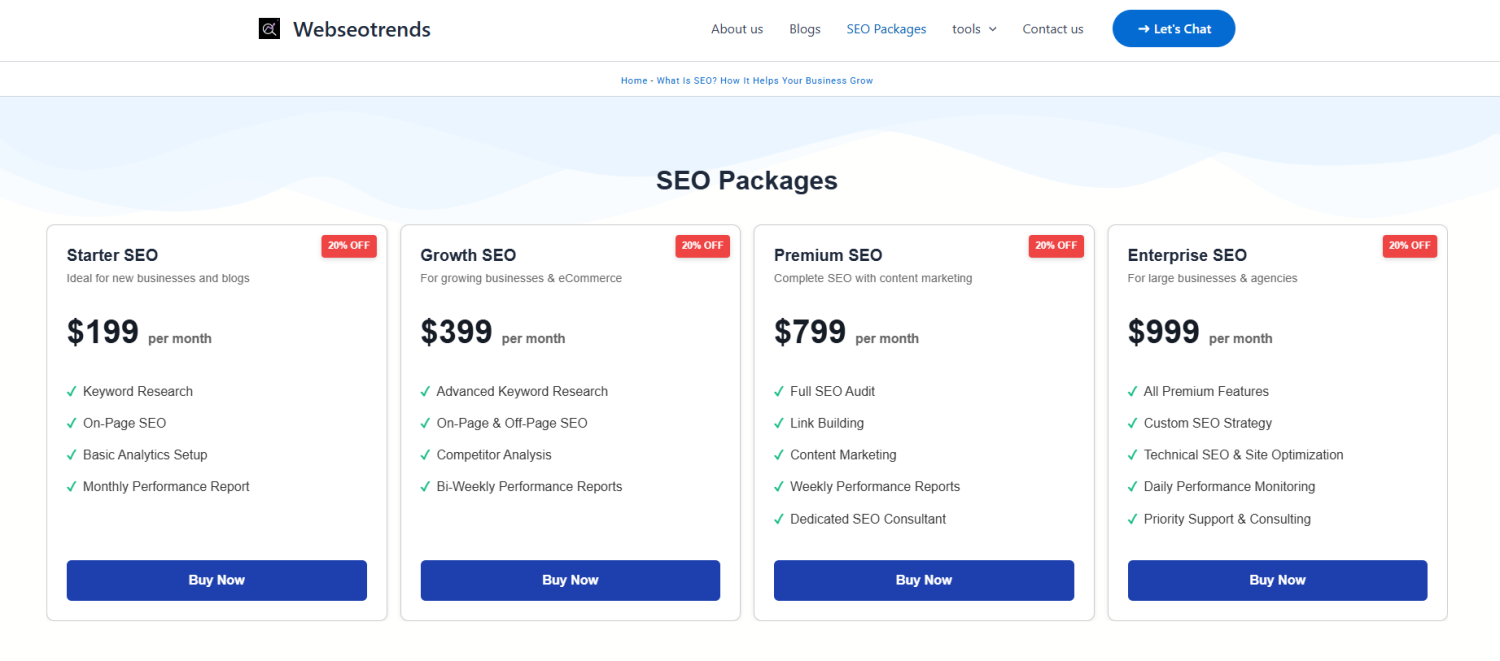Click the 20% OFF badge on Premium SEO

[1056, 246]
